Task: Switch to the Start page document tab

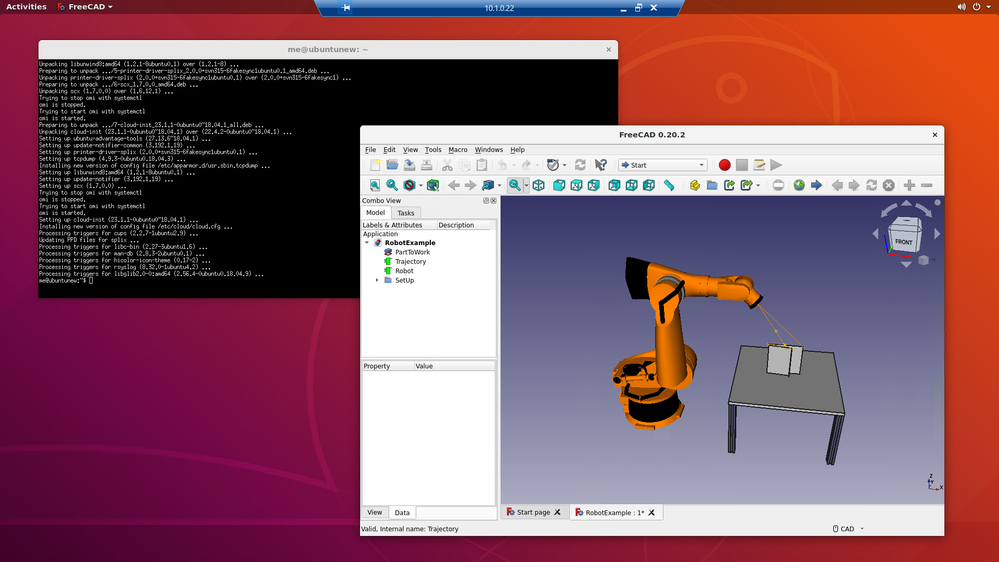Action: (x=533, y=512)
